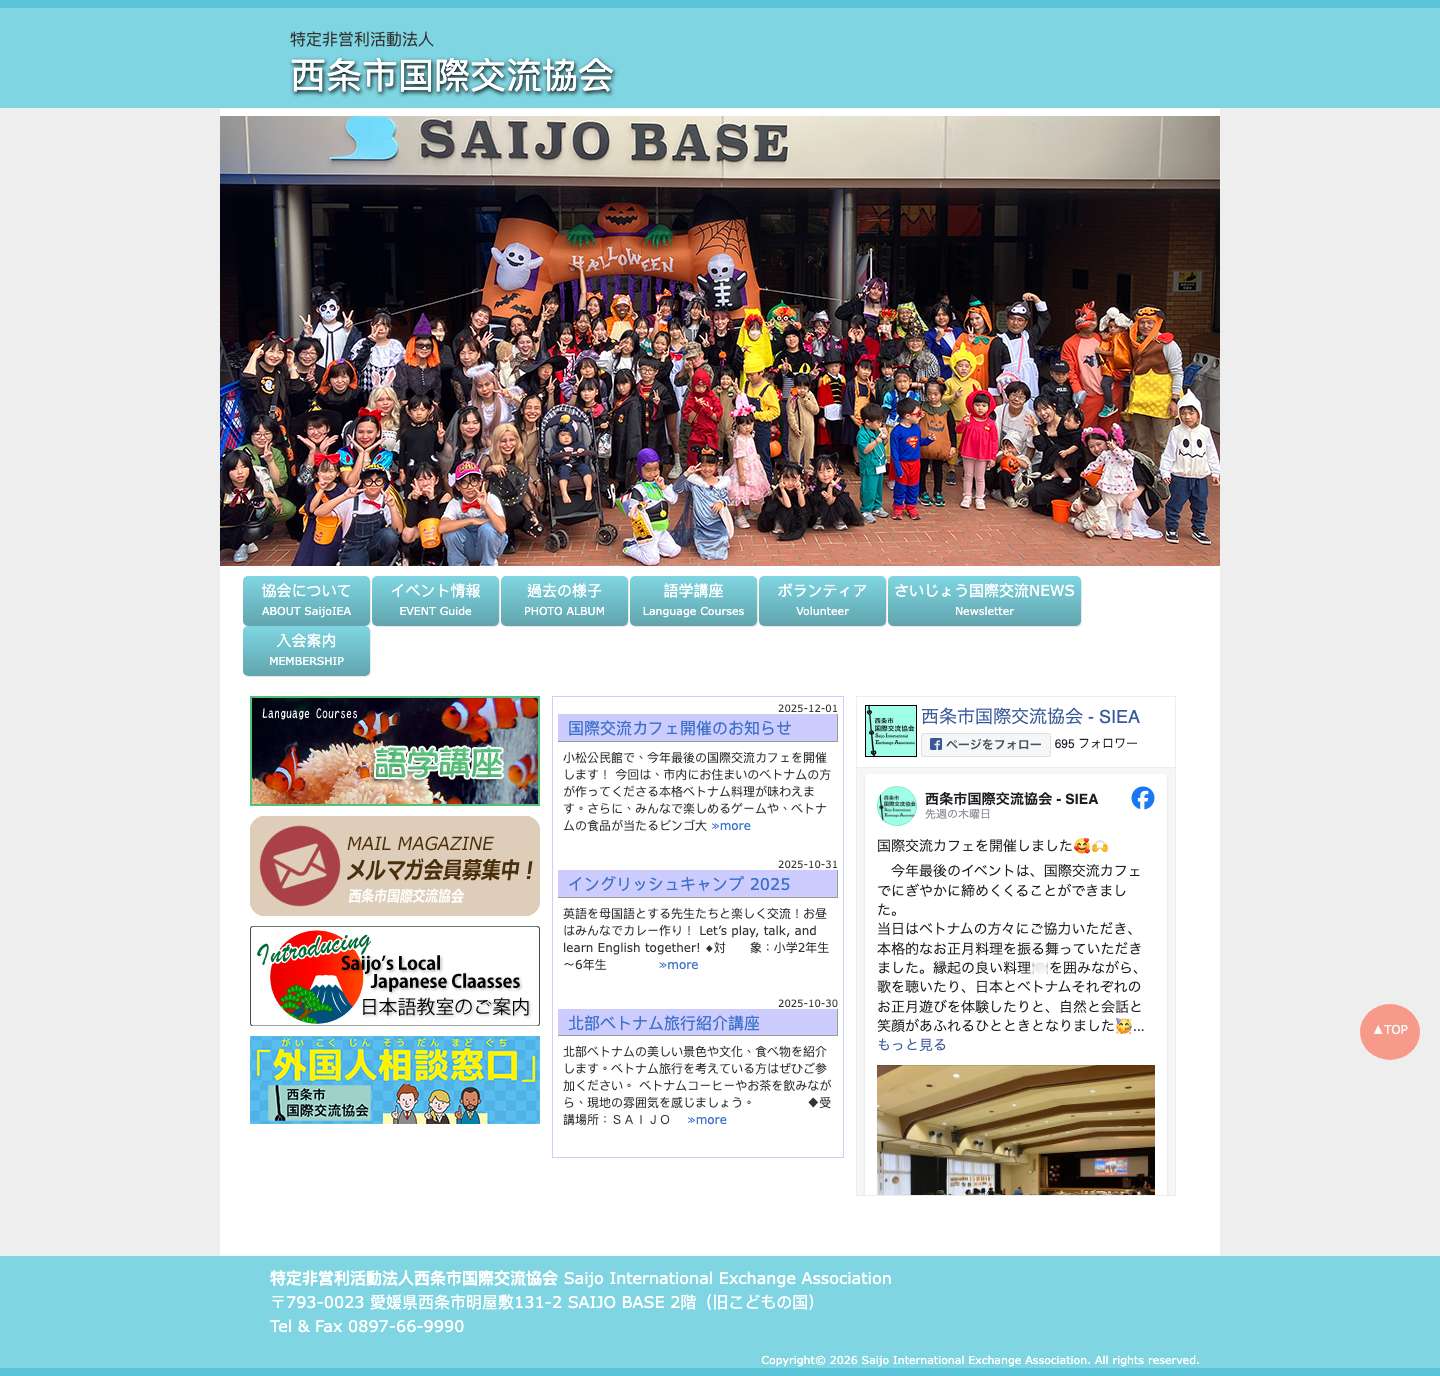Image resolution: width=1440 pixels, height=1376 pixels.
Task: Open the clownfish 語学講座 language courses banner
Action: pyautogui.click(x=393, y=750)
